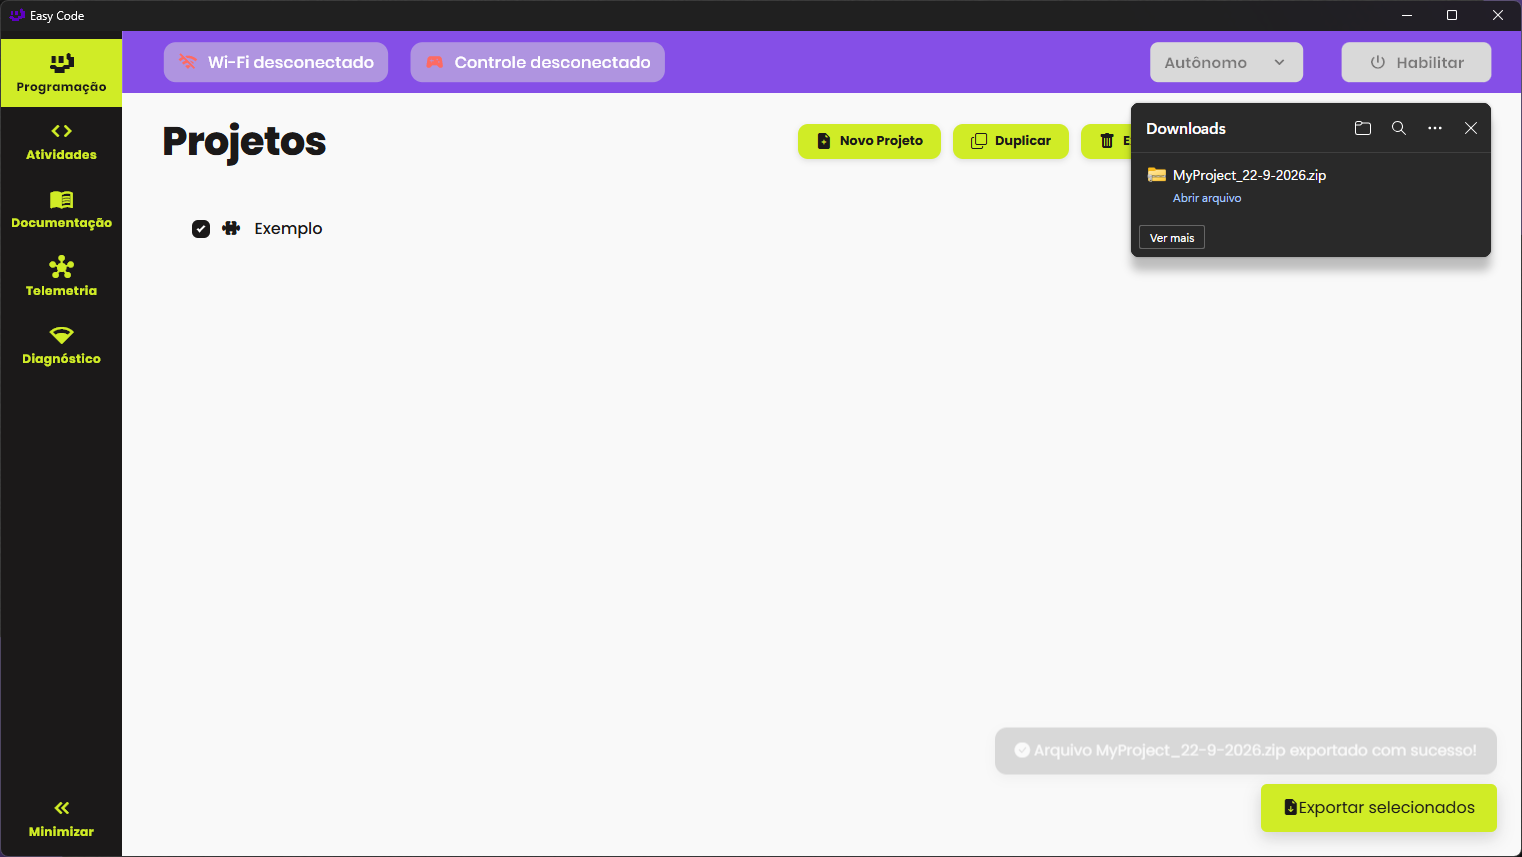Go to Atividades in the sidebar

coord(61,141)
